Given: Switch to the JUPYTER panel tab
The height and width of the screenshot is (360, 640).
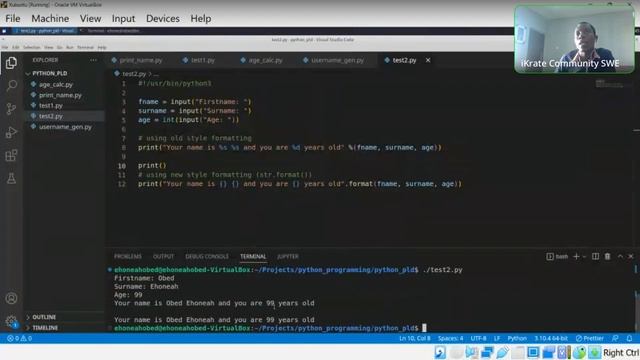Looking at the screenshot, I should tap(288, 256).
